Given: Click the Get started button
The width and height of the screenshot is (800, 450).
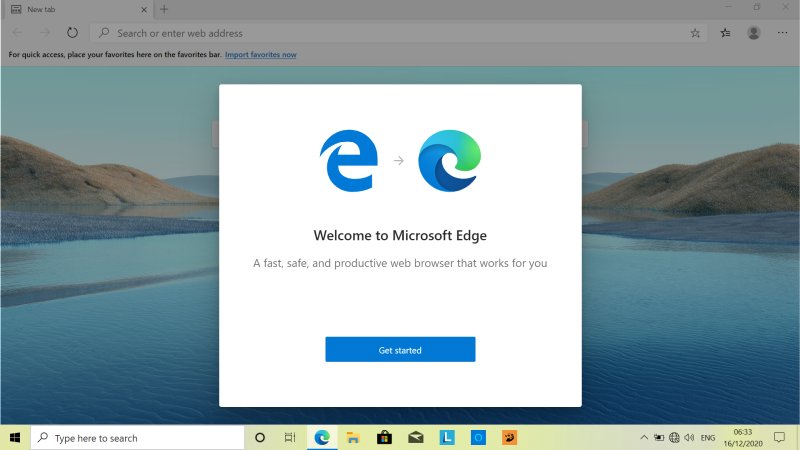Looking at the screenshot, I should point(400,349).
